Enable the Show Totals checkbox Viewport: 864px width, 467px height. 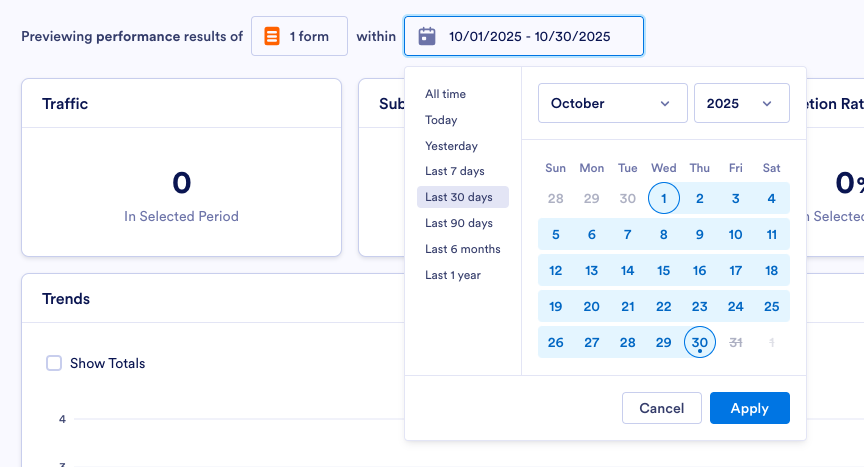pos(54,363)
